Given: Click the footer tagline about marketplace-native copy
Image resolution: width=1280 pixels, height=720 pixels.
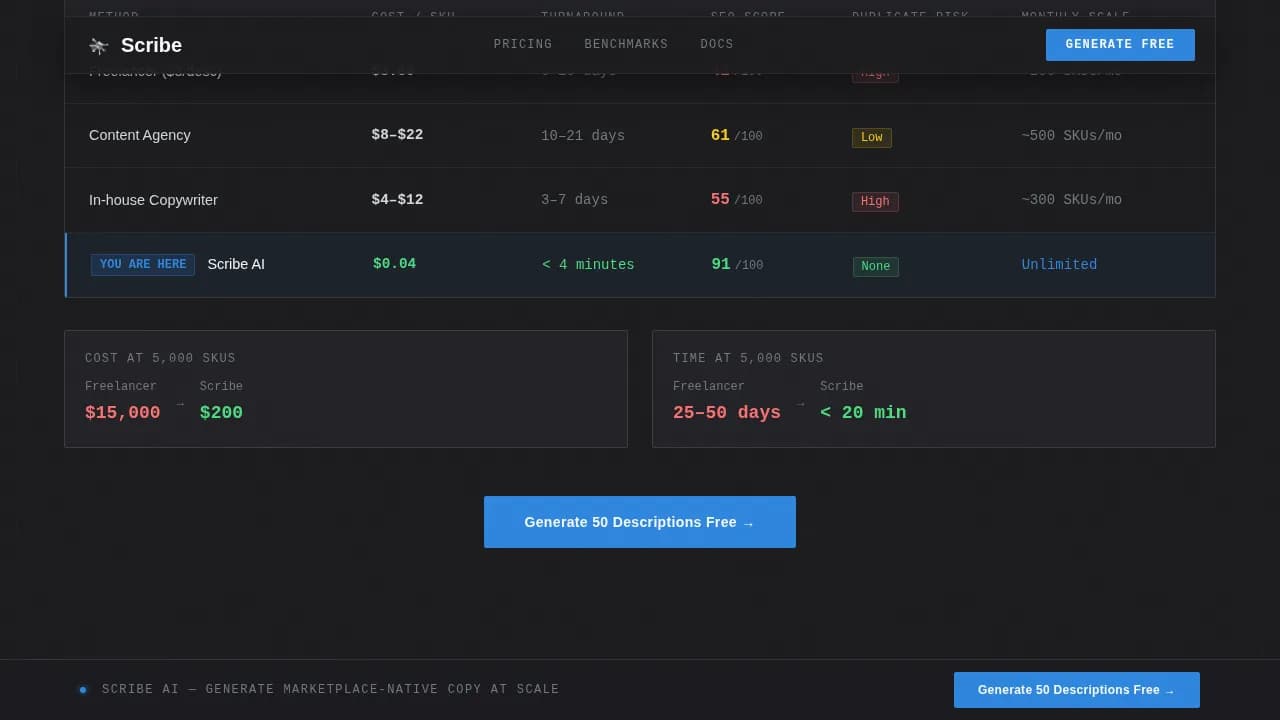Looking at the screenshot, I should pos(331,690).
